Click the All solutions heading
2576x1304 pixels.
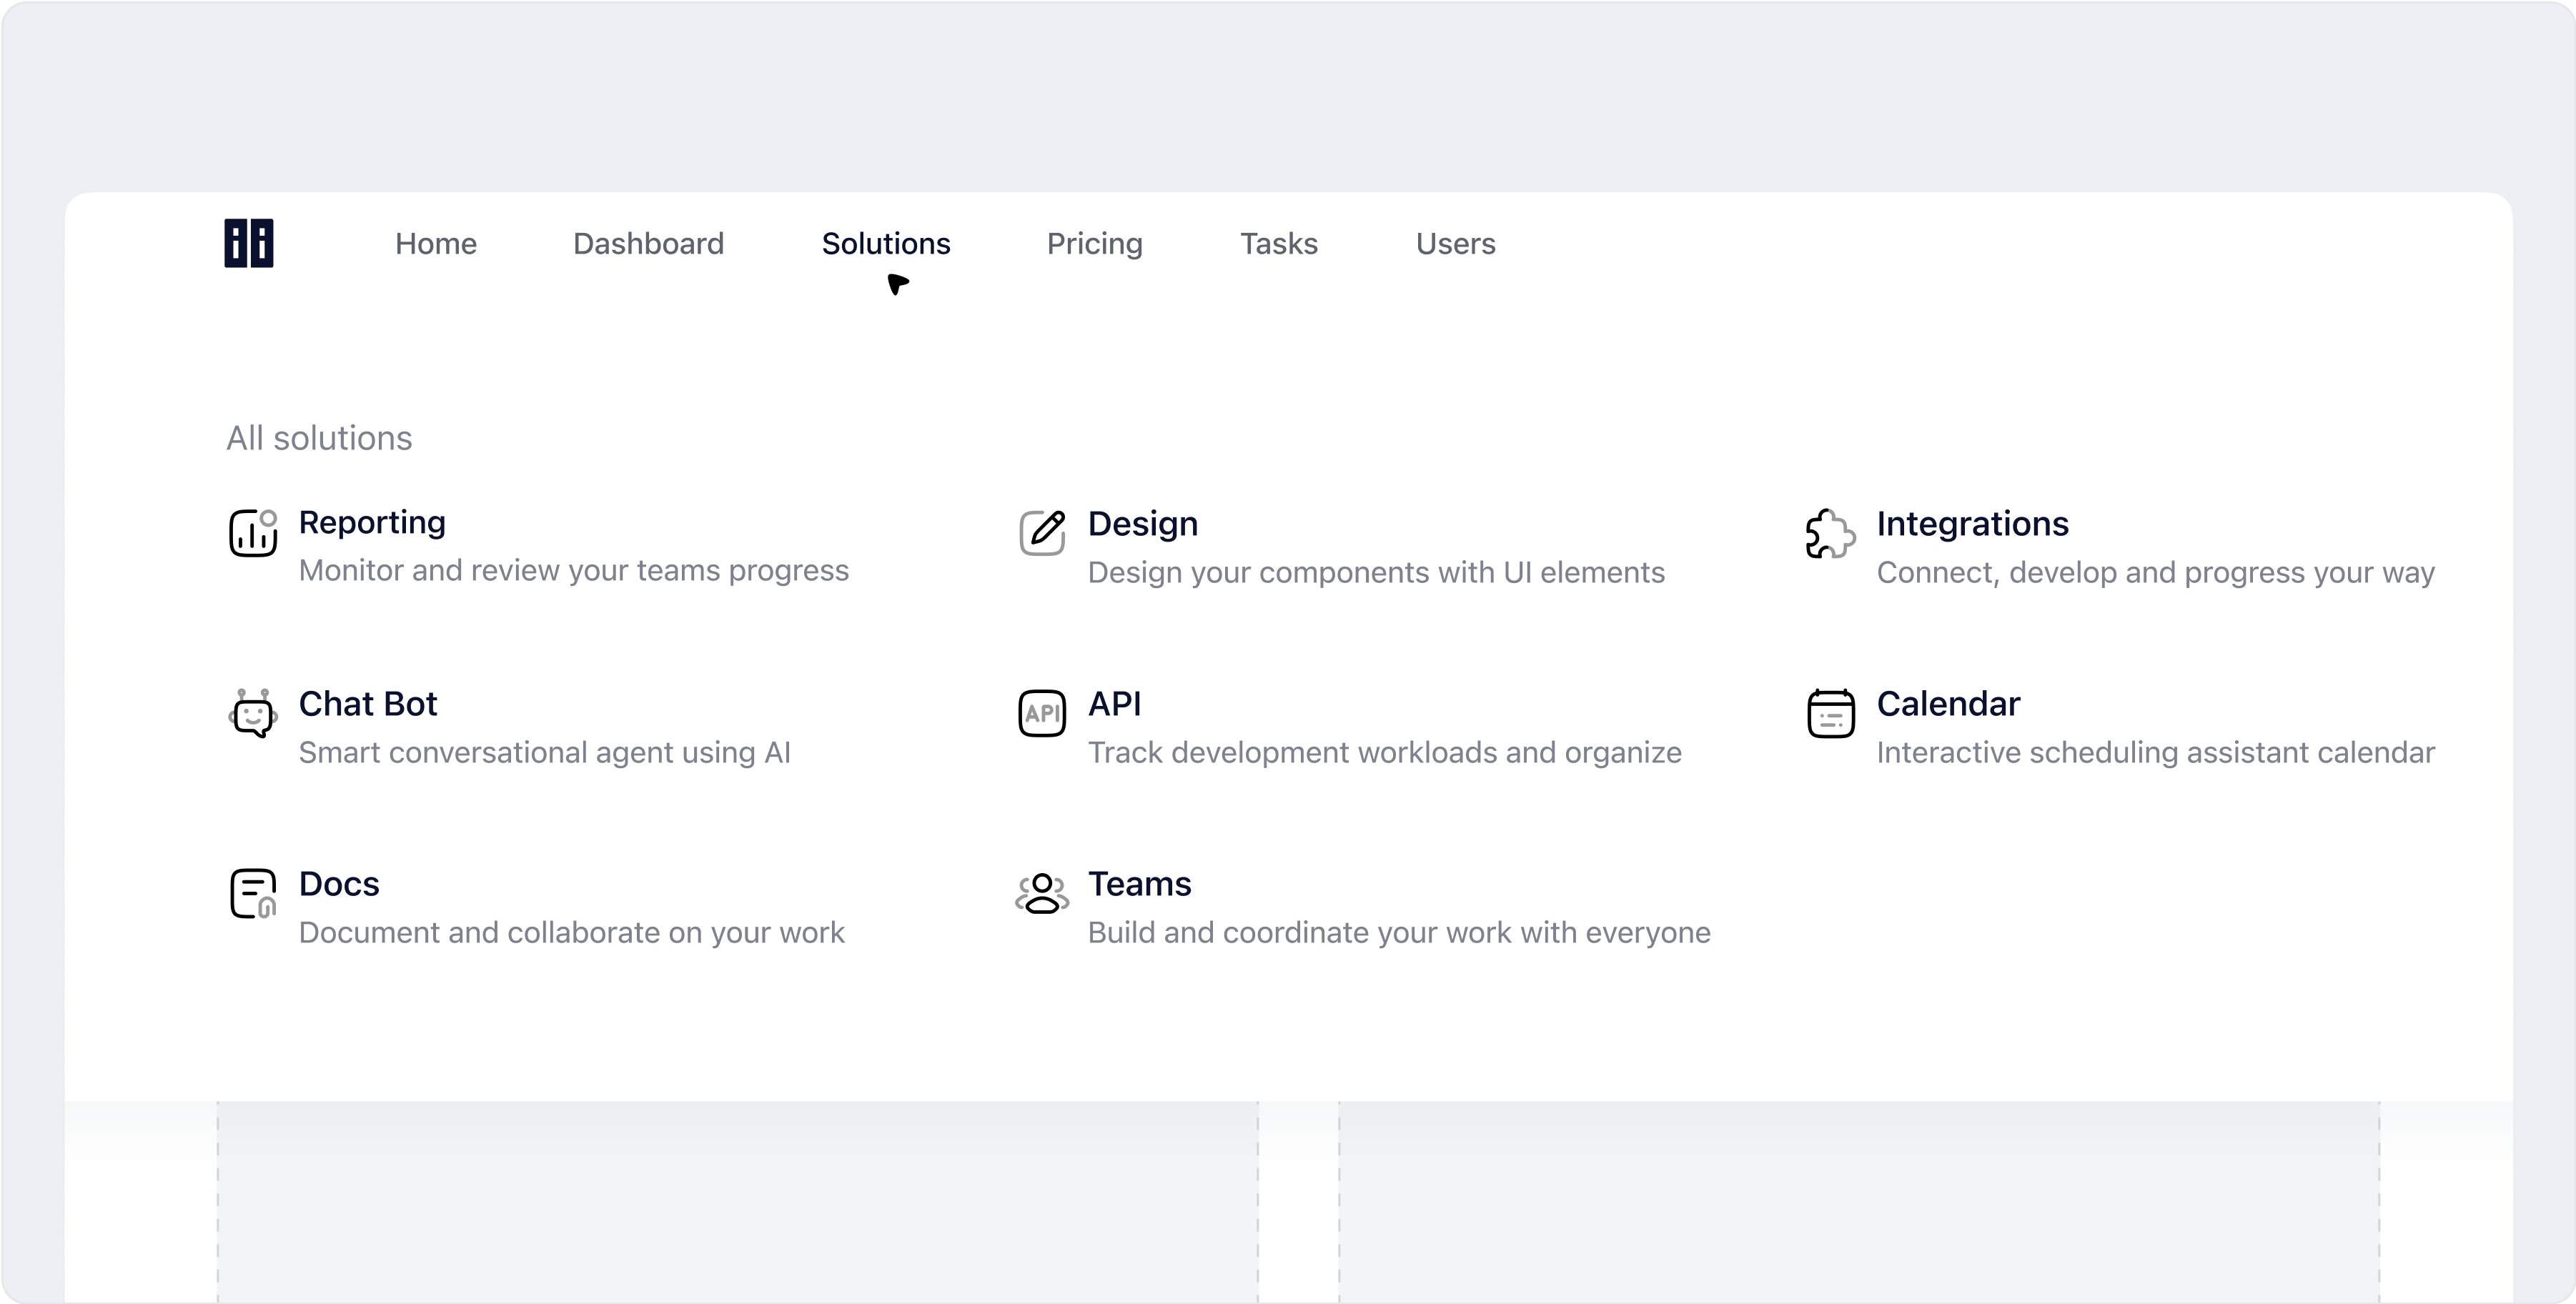tap(319, 438)
